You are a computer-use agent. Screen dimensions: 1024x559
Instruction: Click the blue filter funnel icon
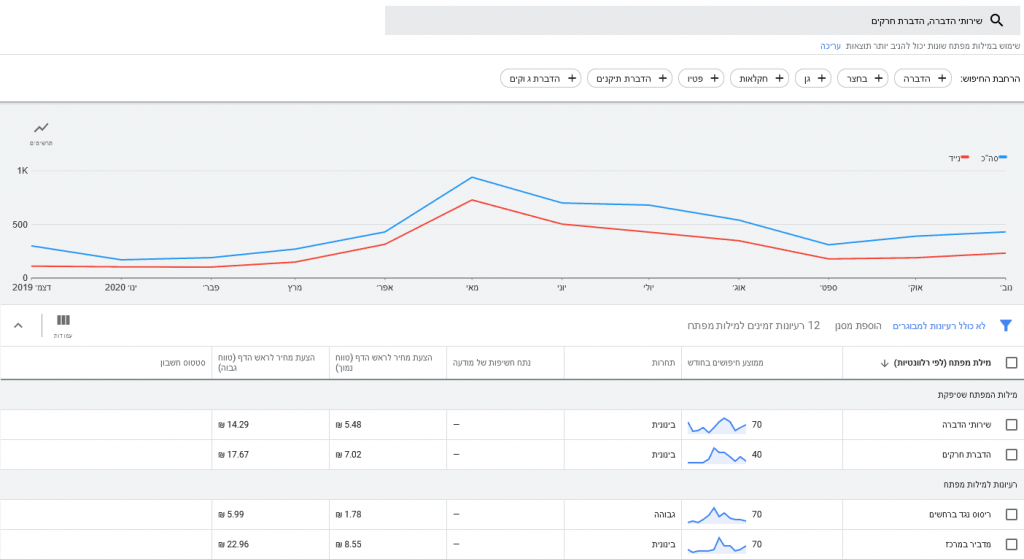(x=1006, y=325)
